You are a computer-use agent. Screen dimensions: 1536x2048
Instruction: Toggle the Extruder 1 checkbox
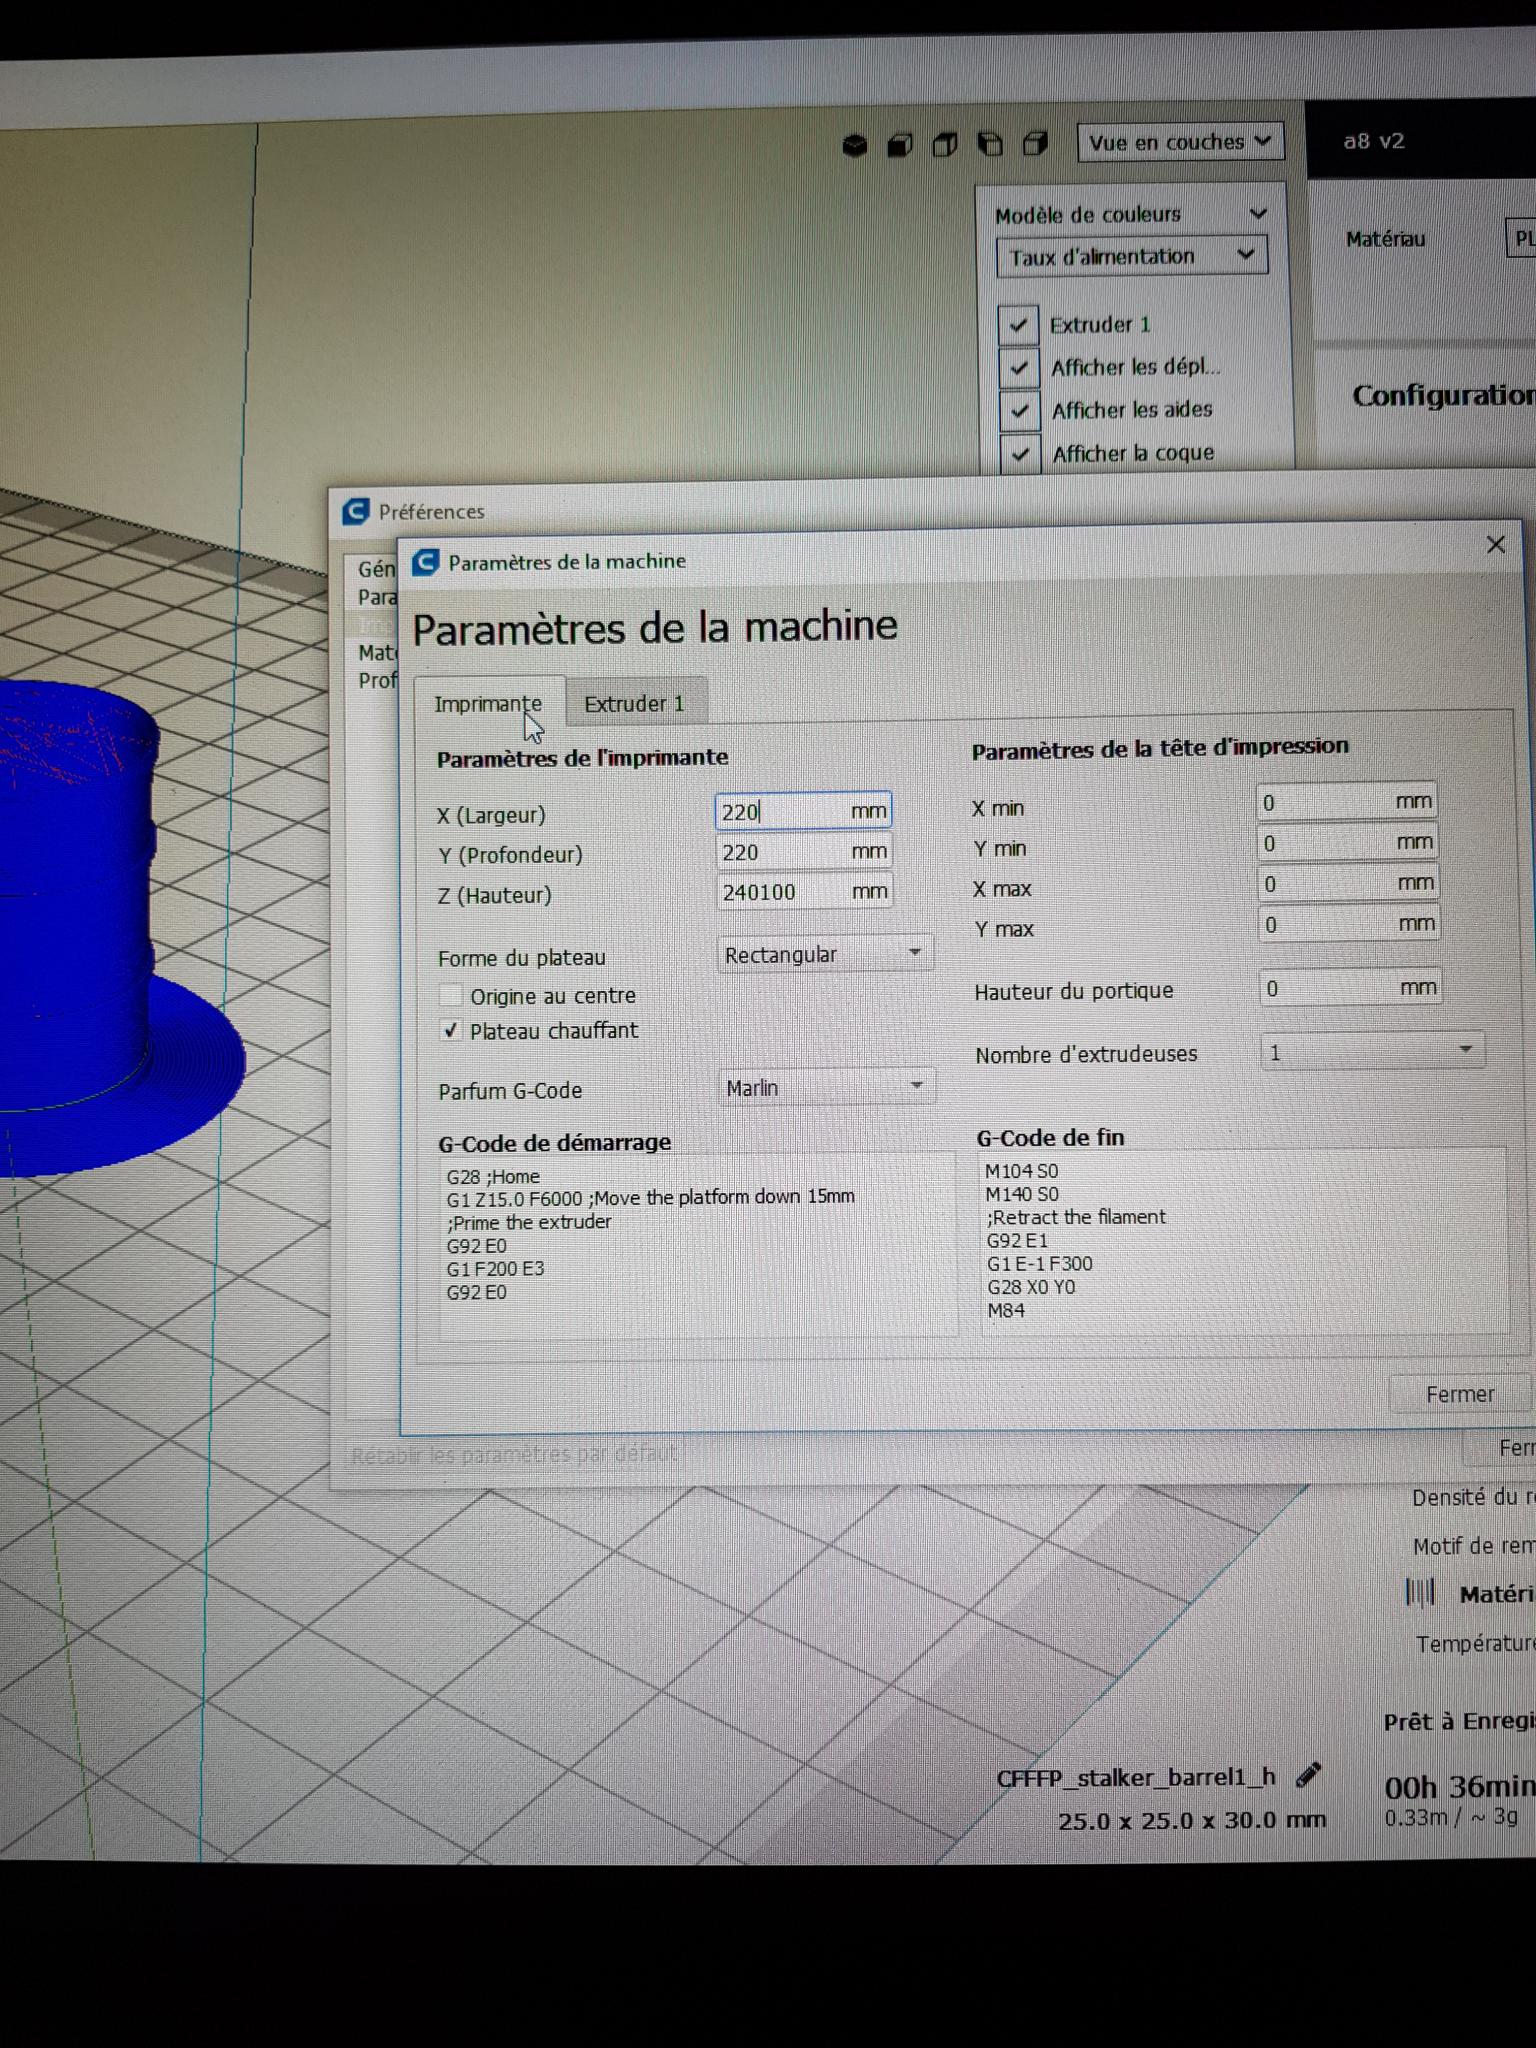[1018, 325]
